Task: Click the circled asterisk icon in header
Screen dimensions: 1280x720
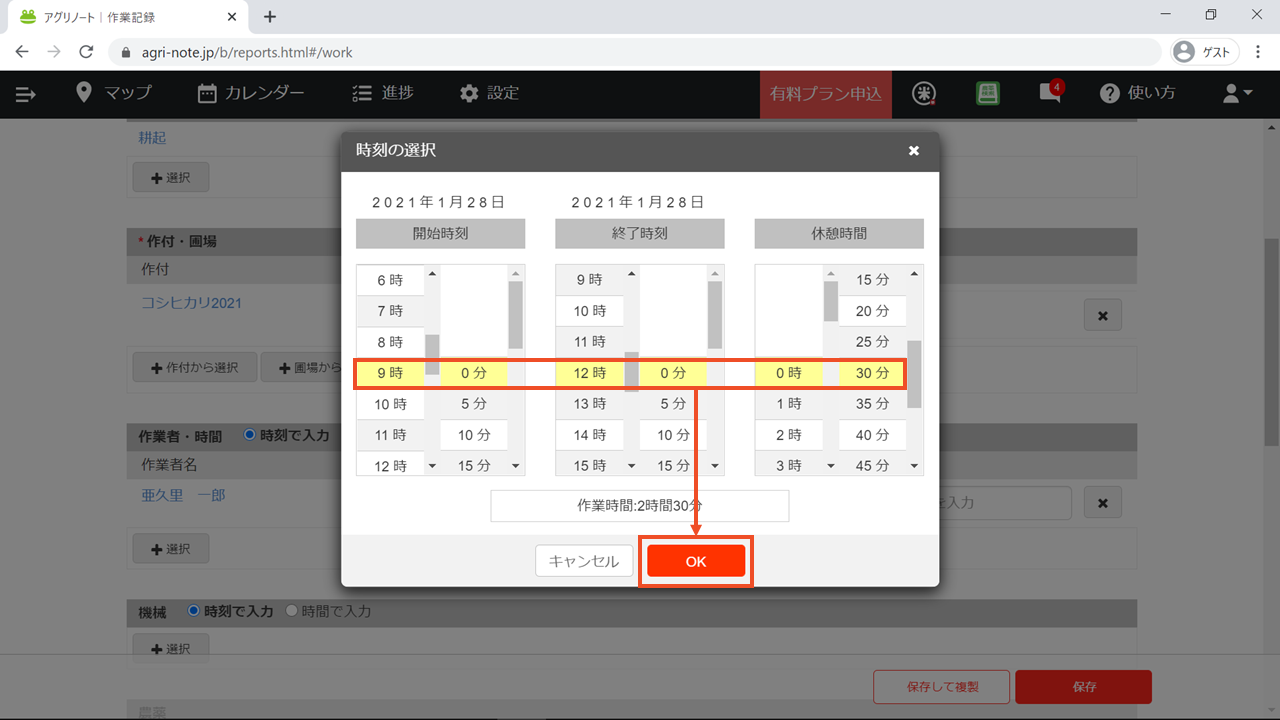Action: 924,93
